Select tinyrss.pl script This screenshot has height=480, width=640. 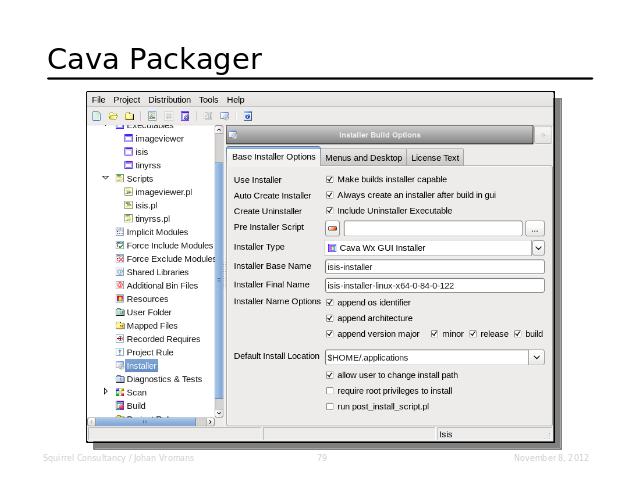coord(153,219)
